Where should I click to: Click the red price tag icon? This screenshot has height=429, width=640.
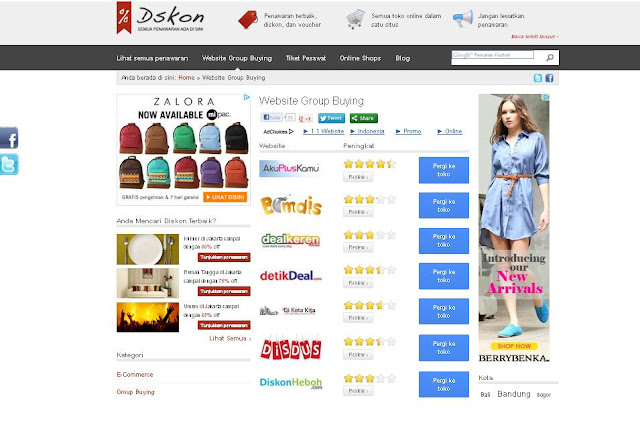click(248, 20)
